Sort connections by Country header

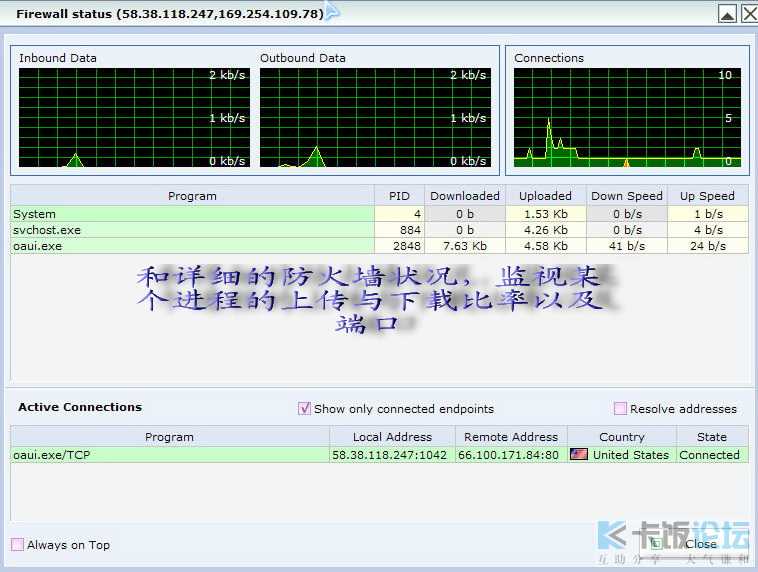point(622,437)
